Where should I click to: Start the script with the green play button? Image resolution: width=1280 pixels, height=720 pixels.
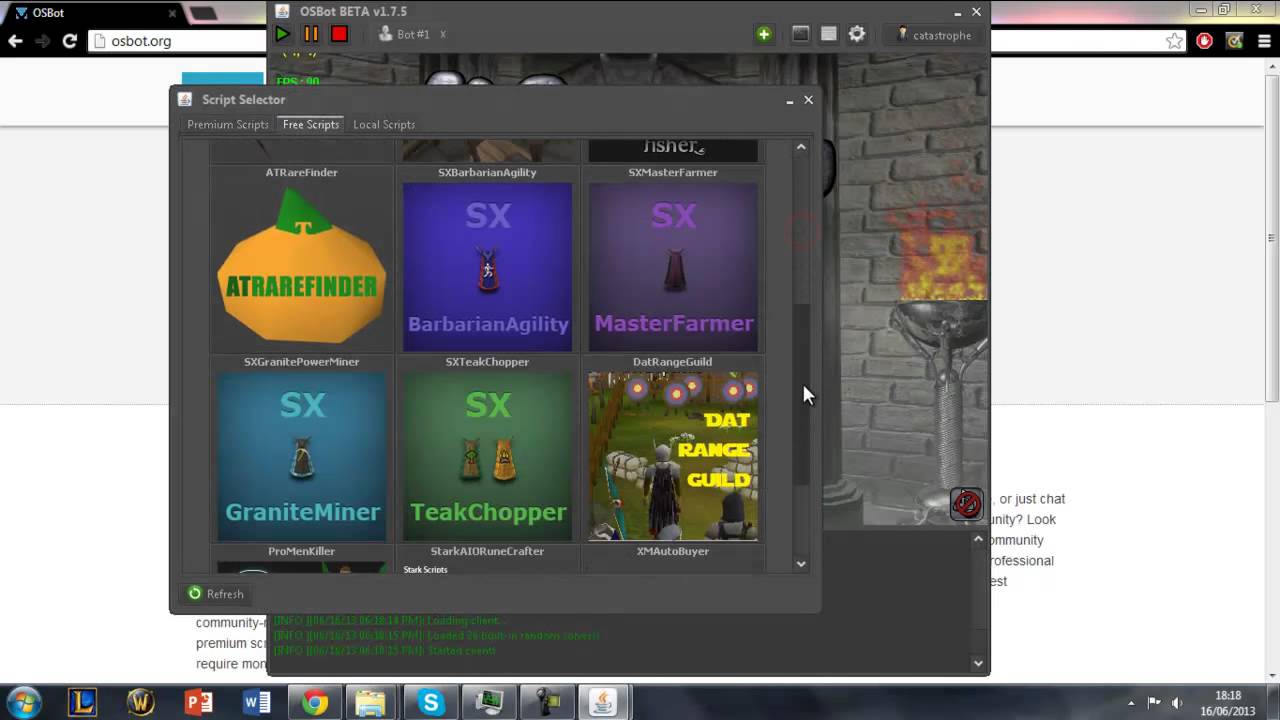[x=283, y=34]
